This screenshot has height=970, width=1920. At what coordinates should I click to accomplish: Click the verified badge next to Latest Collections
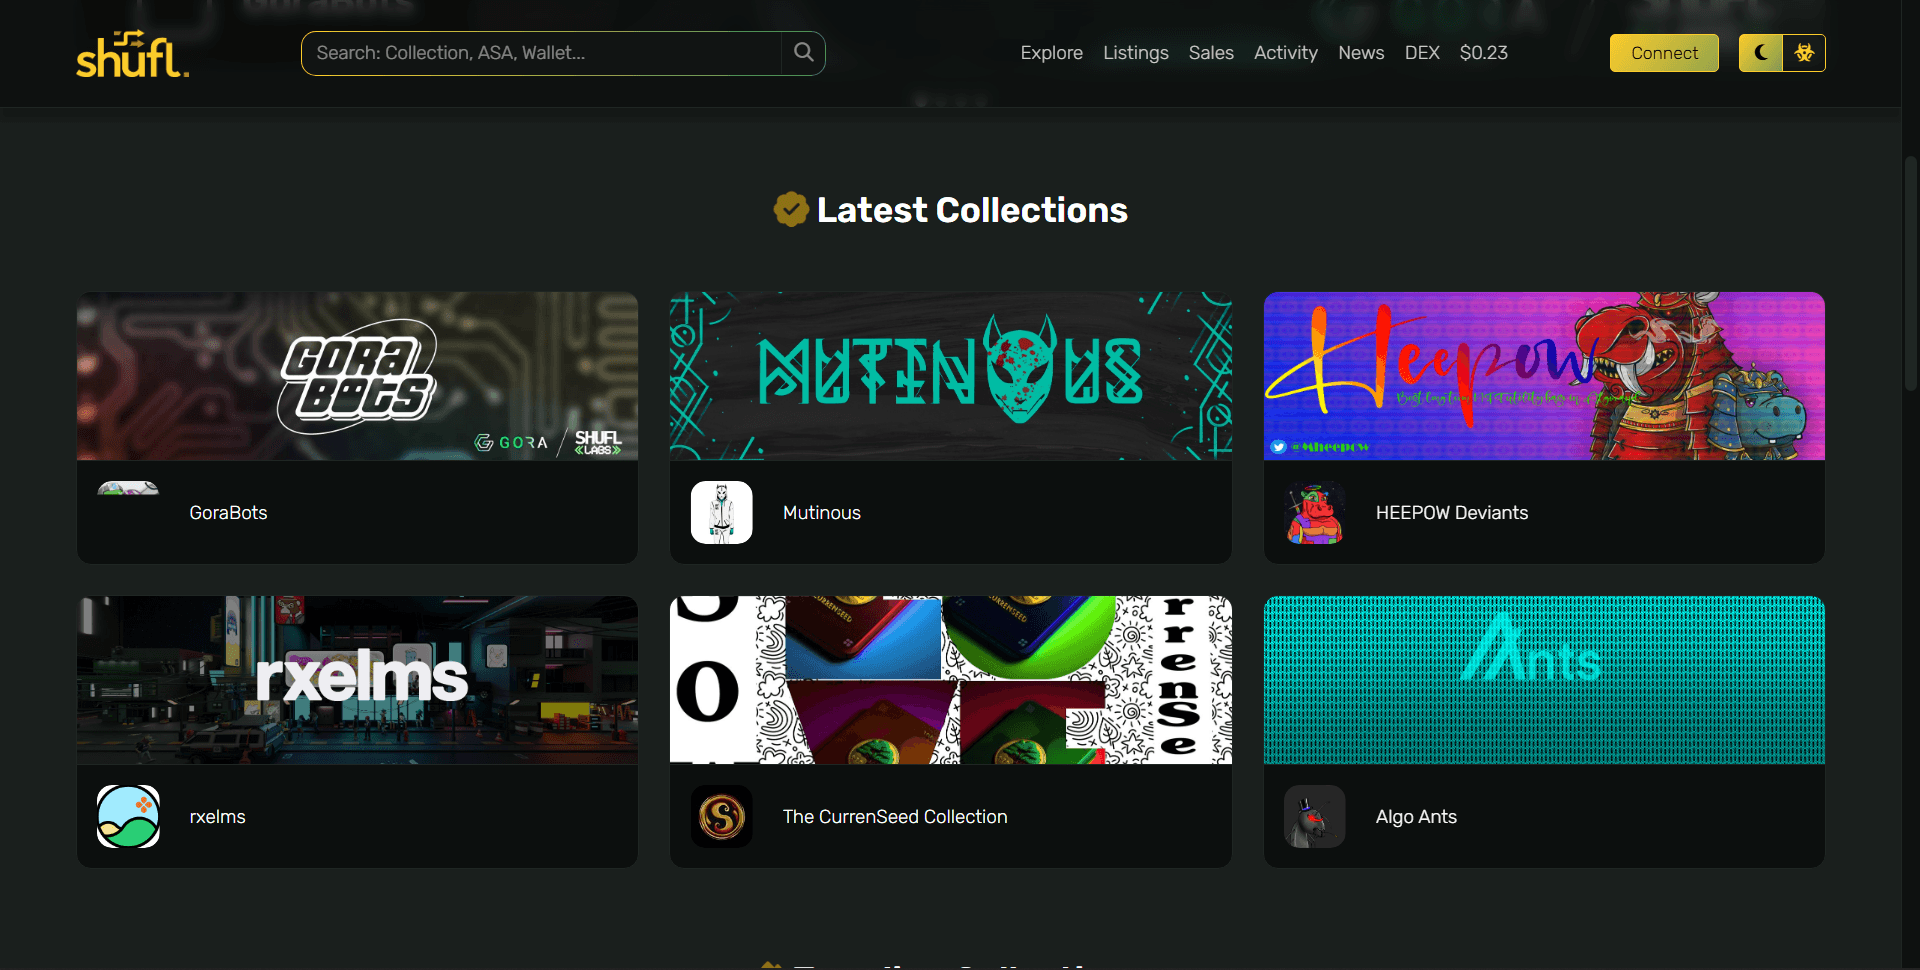tap(791, 210)
